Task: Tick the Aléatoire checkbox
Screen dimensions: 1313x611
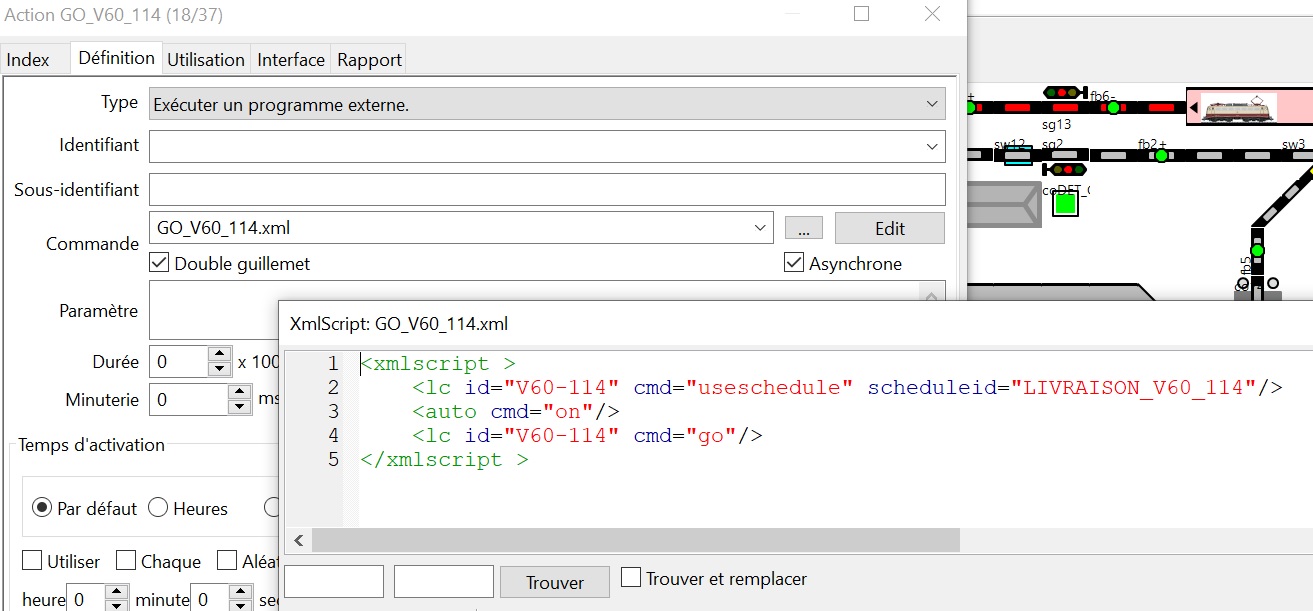Action: click(227, 561)
